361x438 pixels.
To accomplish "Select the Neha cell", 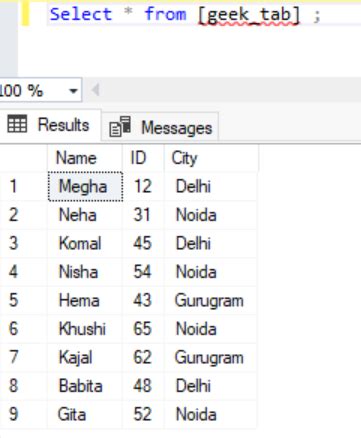I will tap(85, 215).
